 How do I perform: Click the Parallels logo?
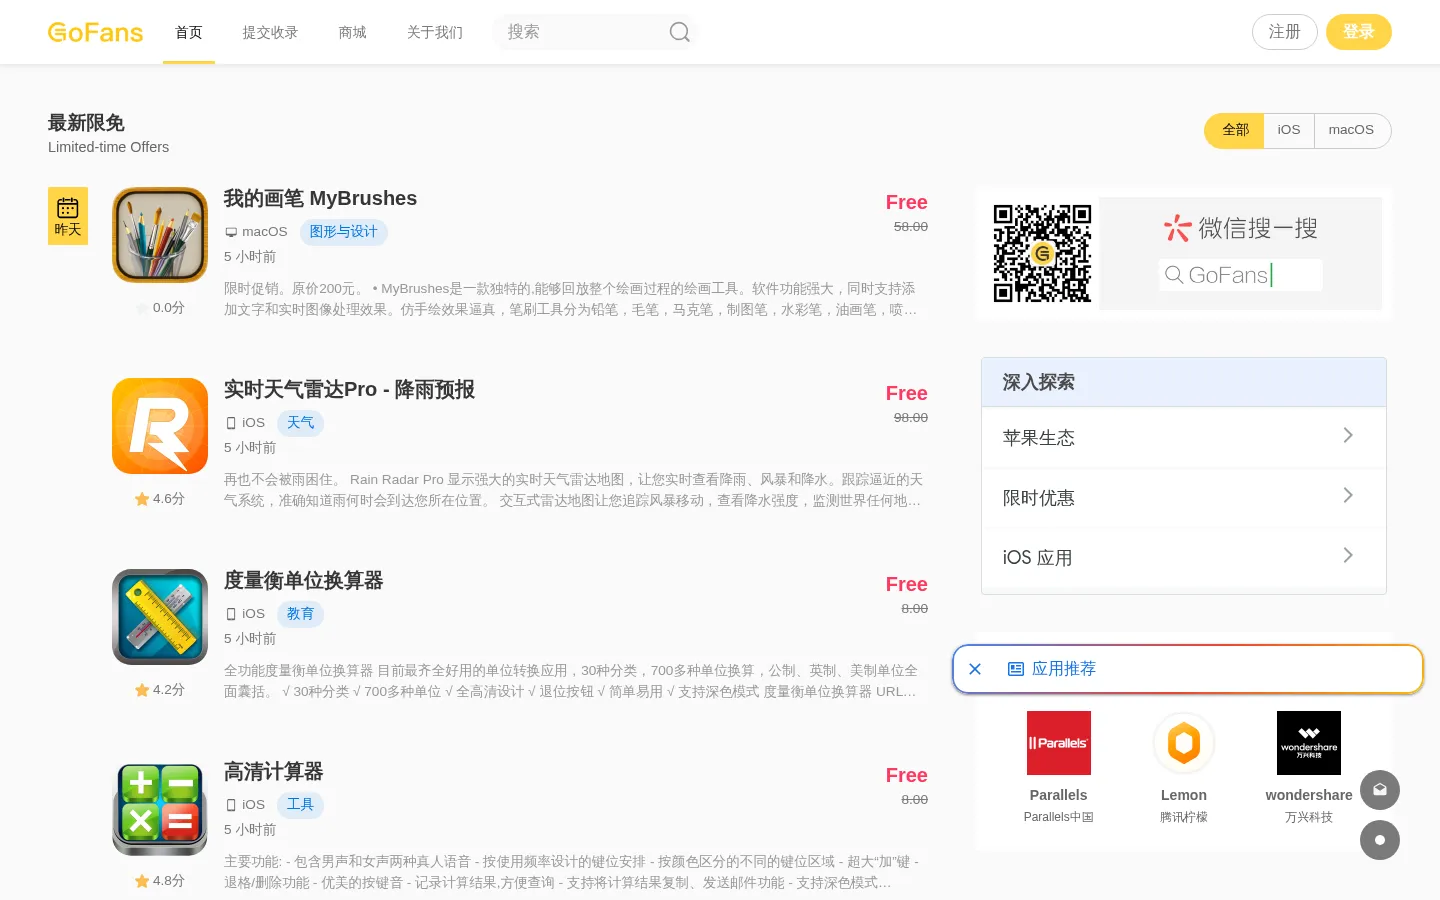click(1059, 743)
